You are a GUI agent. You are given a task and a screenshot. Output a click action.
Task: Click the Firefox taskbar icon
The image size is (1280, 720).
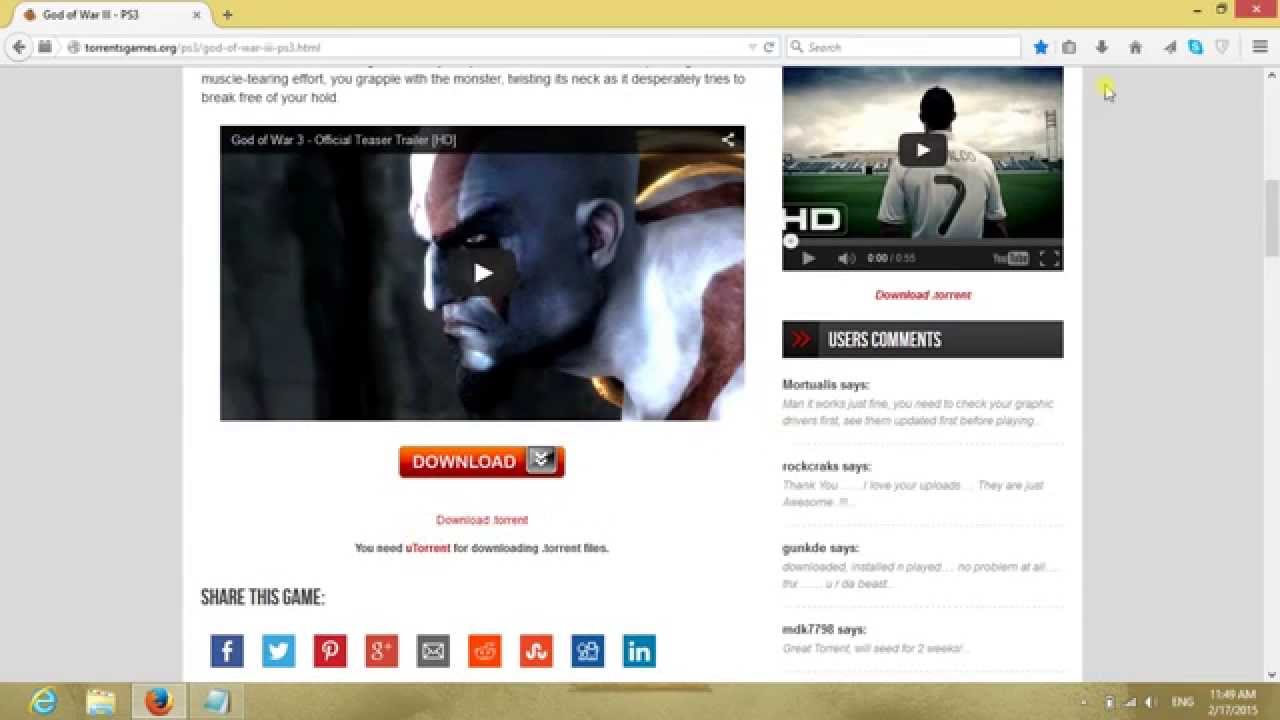(158, 702)
